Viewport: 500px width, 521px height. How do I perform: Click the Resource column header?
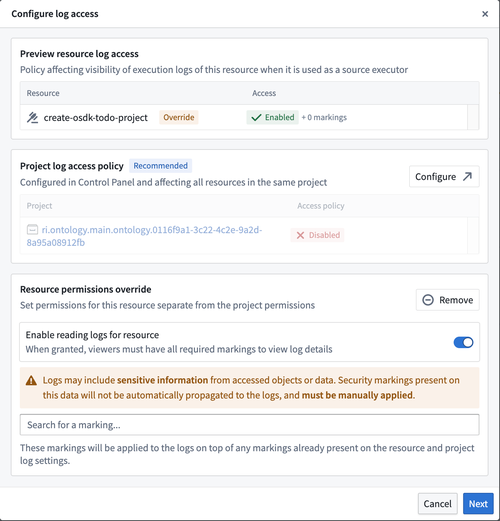(43, 93)
